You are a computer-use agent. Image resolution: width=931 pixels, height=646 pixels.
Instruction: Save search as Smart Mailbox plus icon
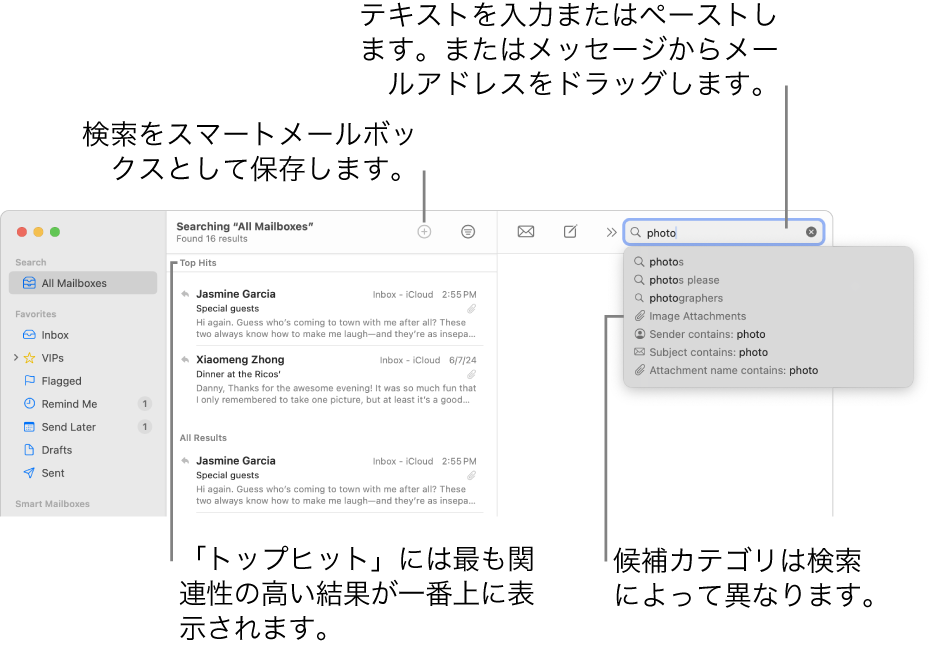click(x=424, y=232)
